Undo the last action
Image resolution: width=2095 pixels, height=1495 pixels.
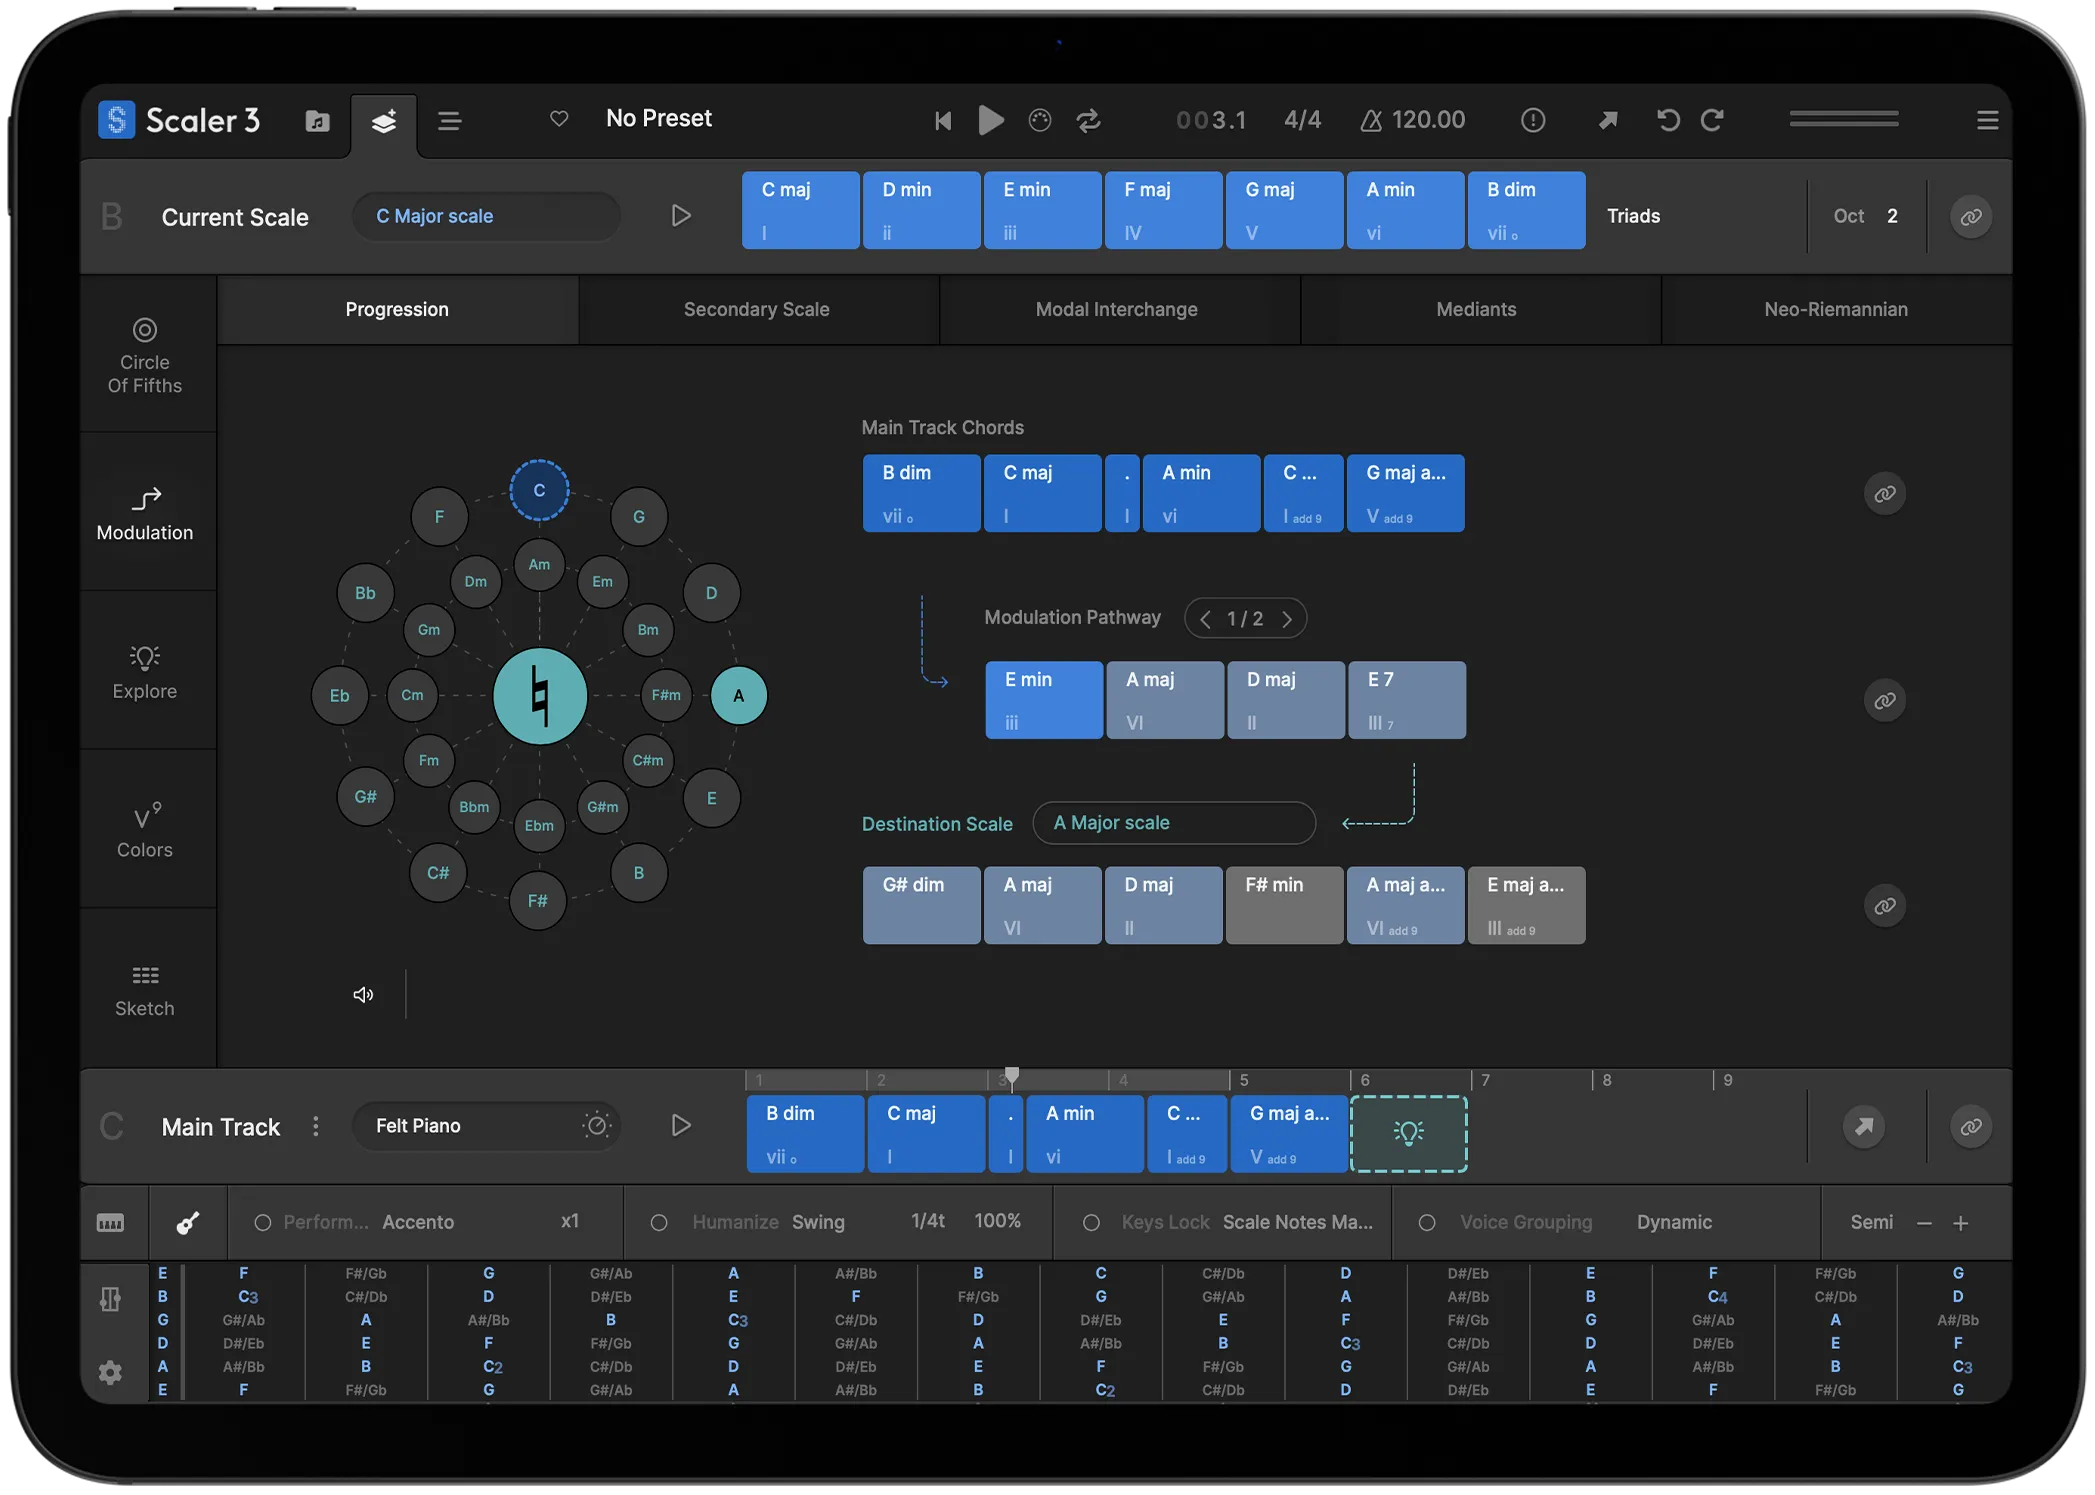pos(1667,121)
